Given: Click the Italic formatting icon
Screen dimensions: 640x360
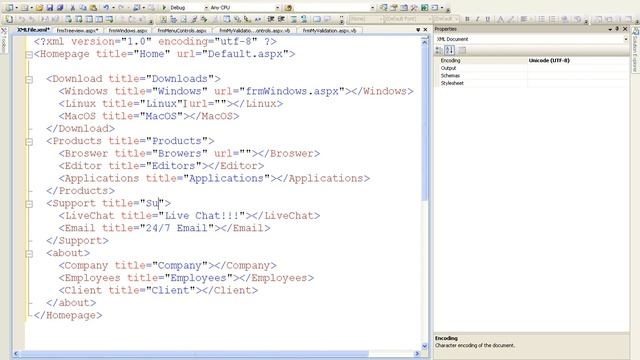Looking at the screenshot, I should (x=477, y=19).
